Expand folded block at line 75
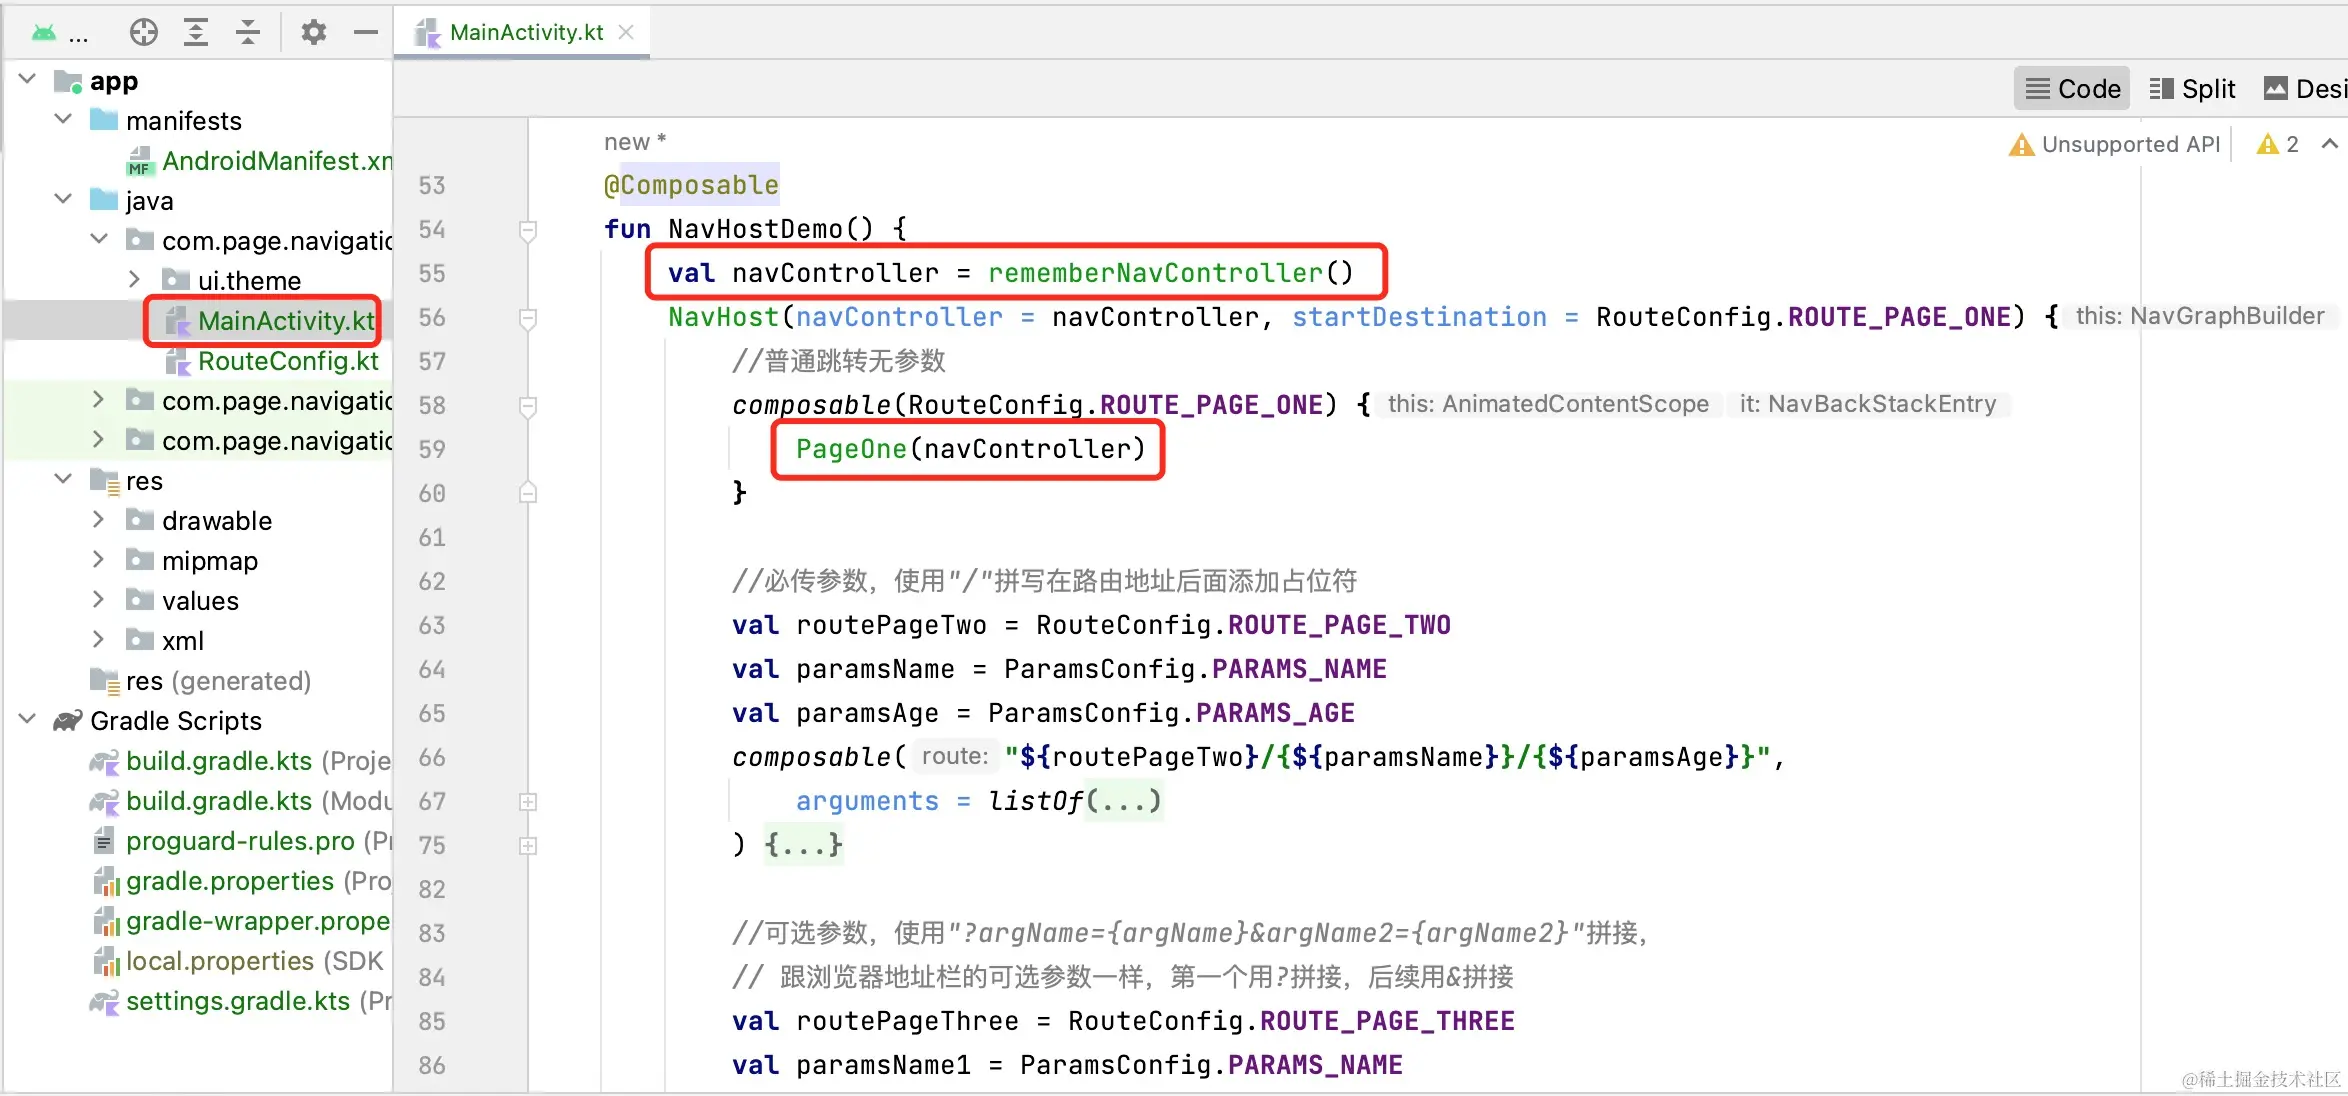2348x1096 pixels. click(x=528, y=846)
